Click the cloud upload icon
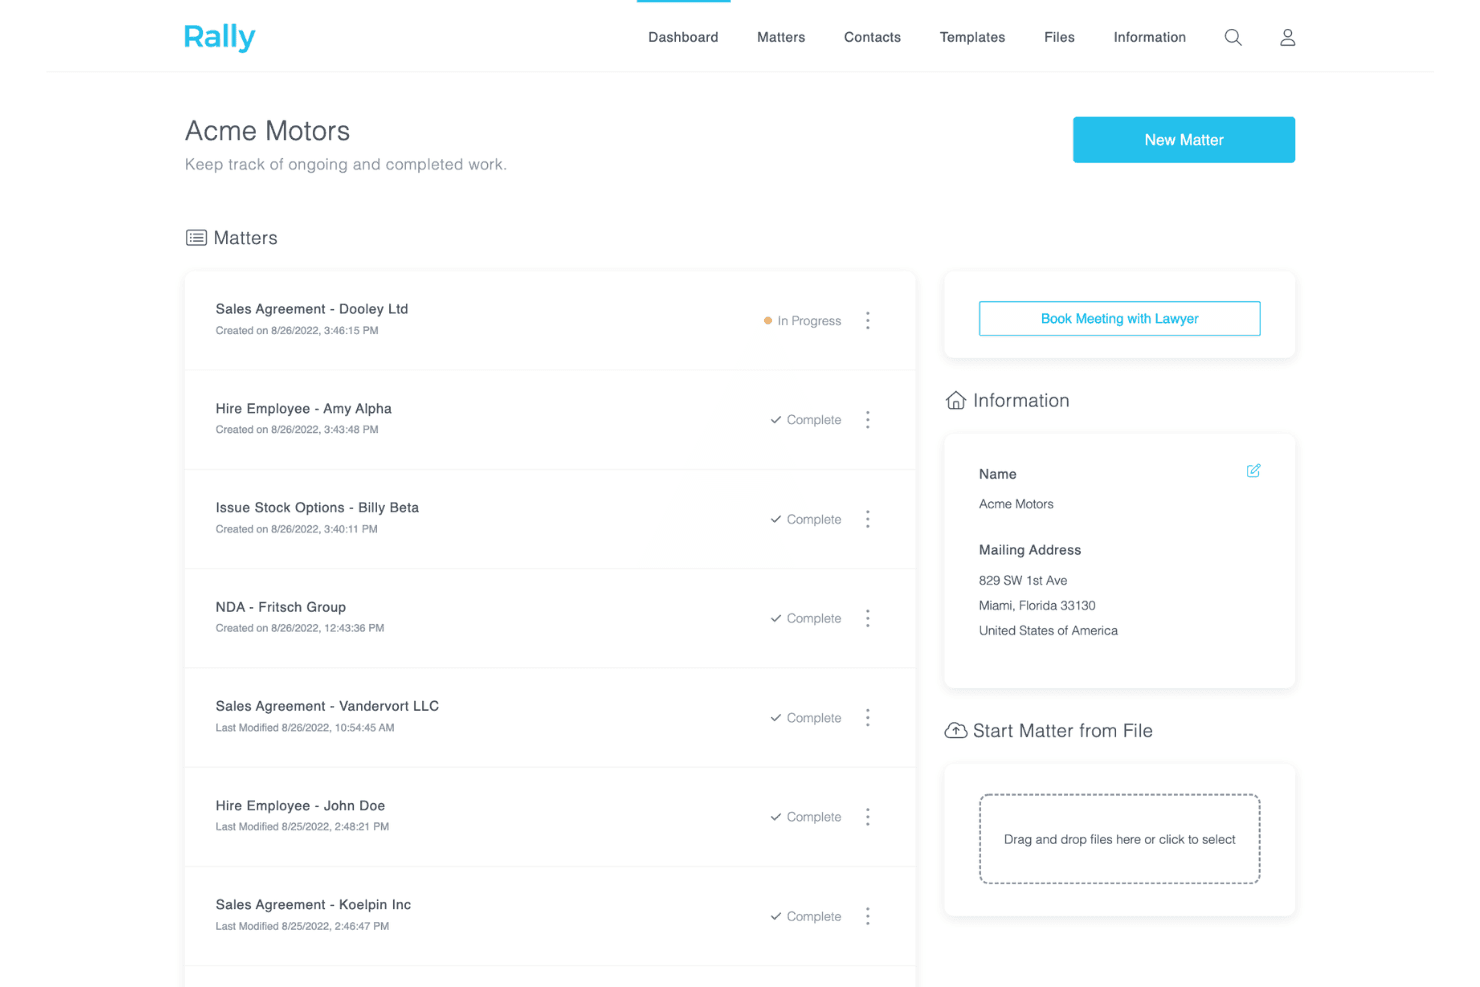 click(956, 731)
